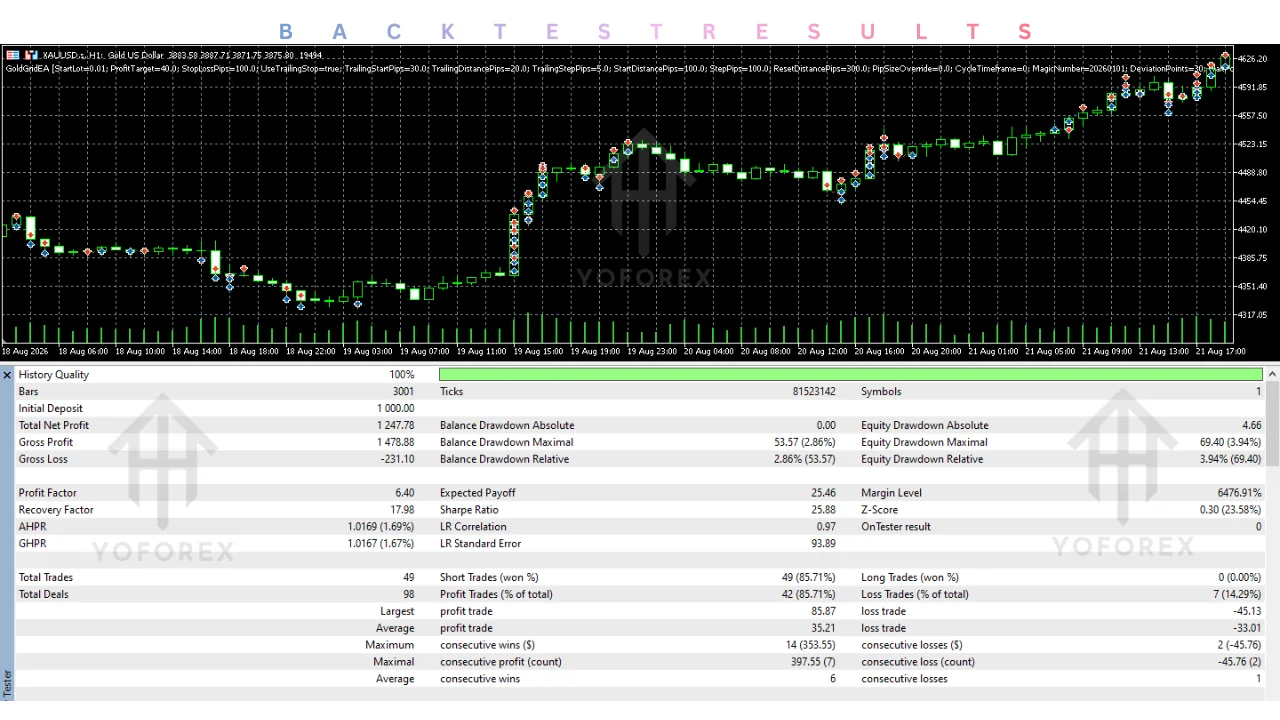The height and width of the screenshot is (720, 1280).
Task: Select the Ticks value 81523142
Action: pos(814,392)
